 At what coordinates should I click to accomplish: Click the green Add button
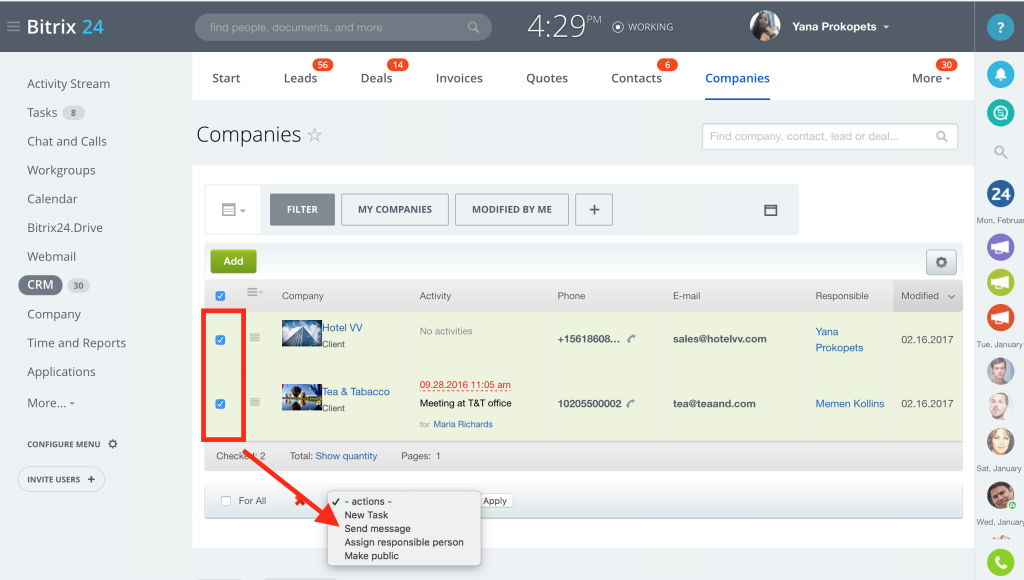pos(233,261)
